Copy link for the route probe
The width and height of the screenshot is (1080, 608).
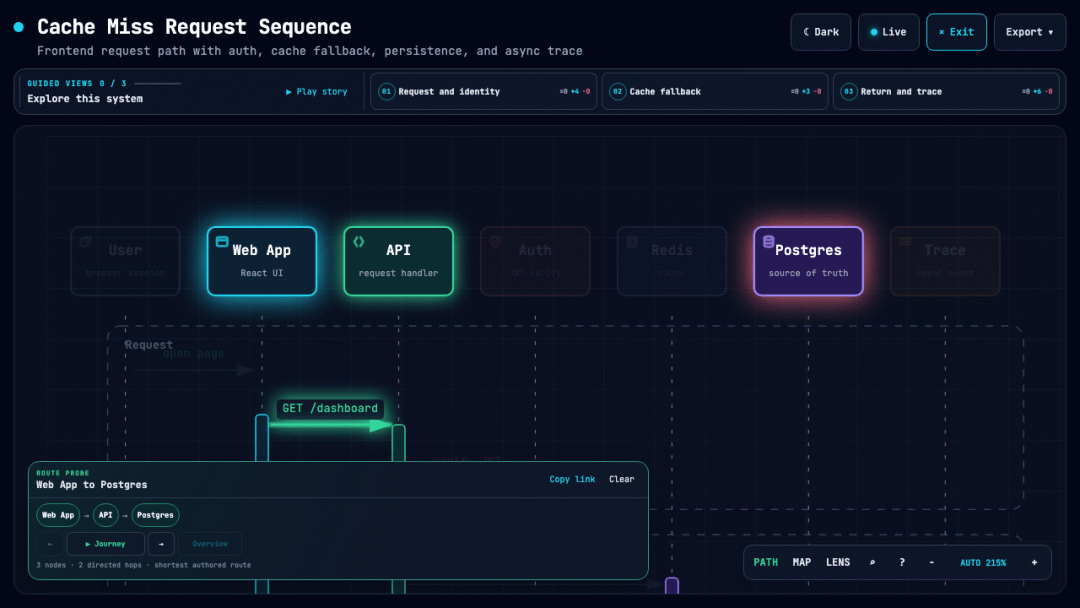click(x=572, y=479)
